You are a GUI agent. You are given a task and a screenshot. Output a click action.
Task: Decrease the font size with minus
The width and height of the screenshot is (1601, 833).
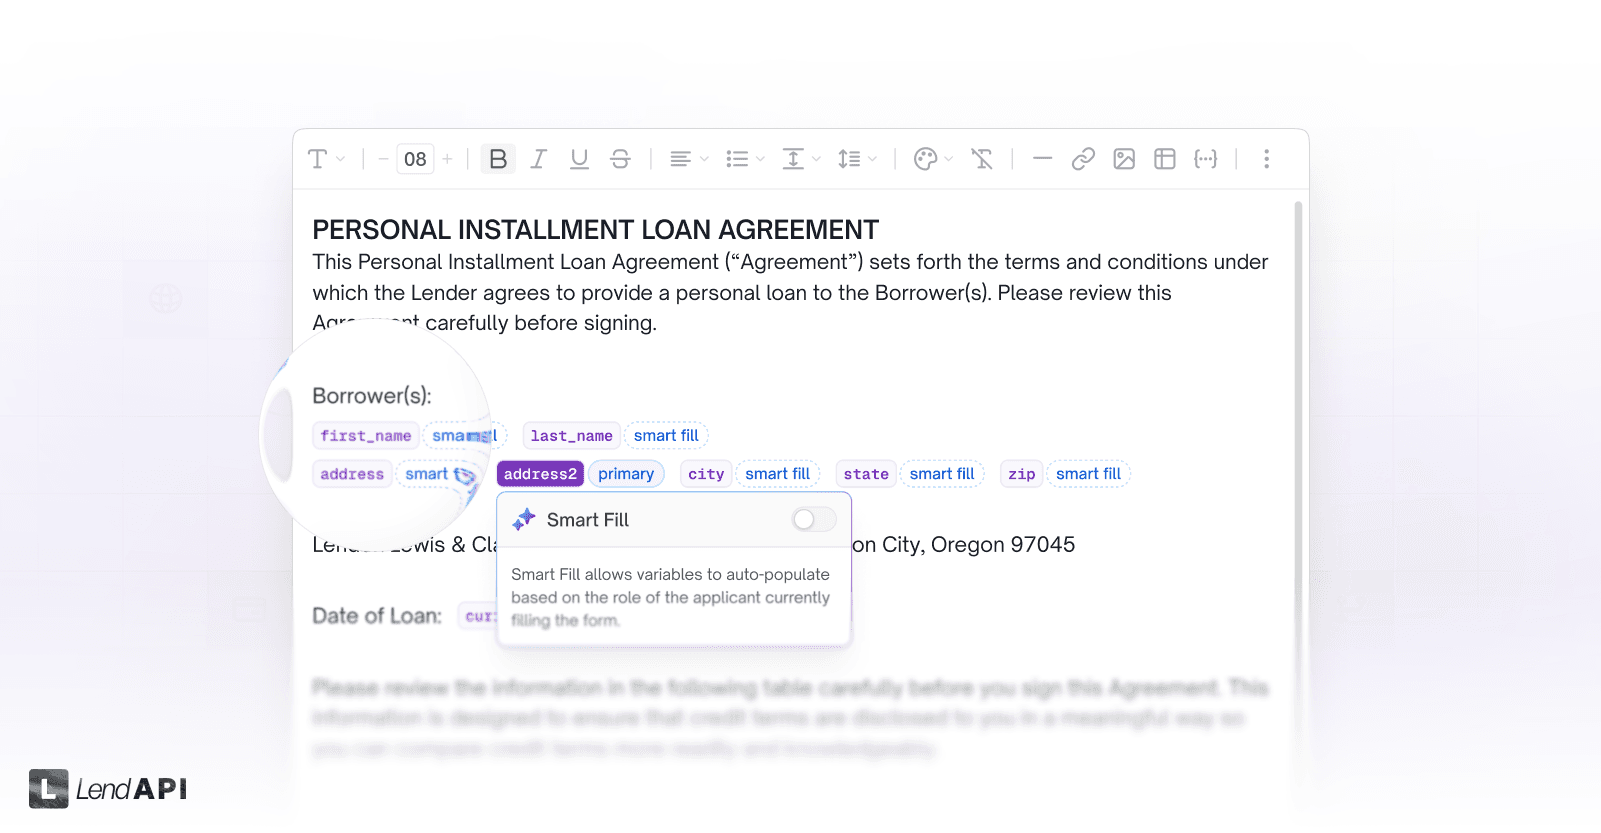383,159
